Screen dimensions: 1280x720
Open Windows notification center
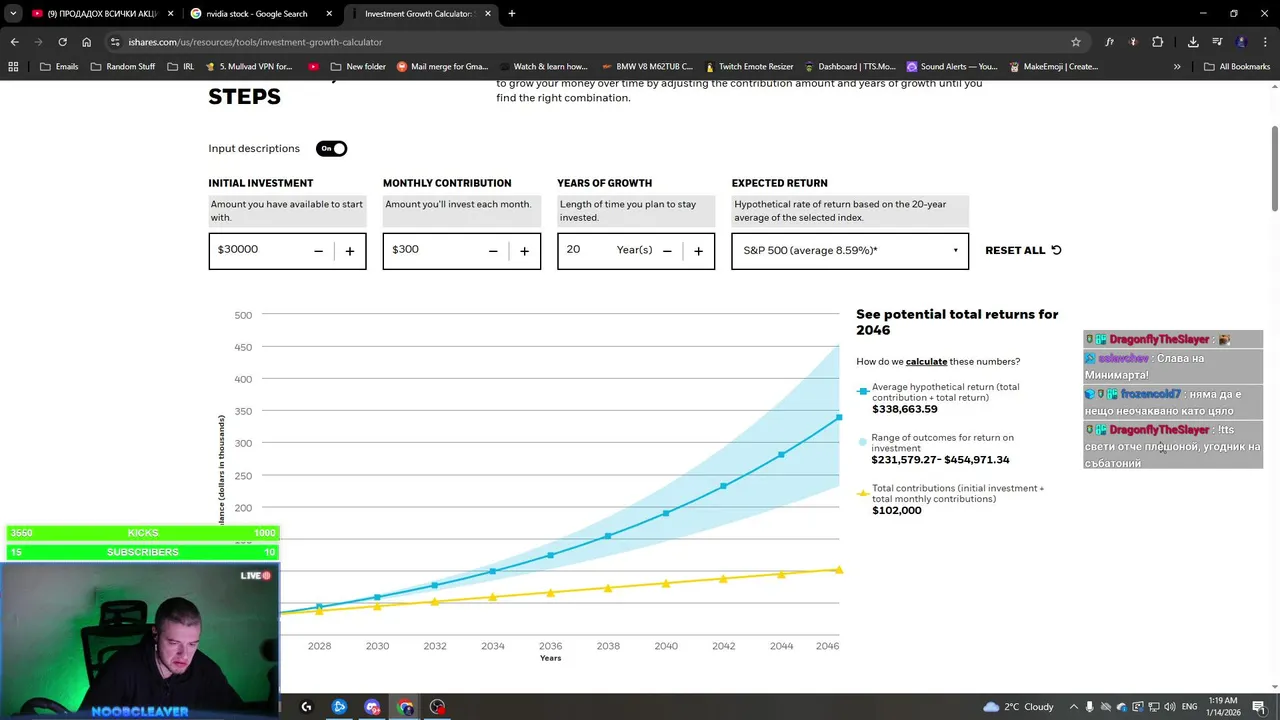point(1260,707)
